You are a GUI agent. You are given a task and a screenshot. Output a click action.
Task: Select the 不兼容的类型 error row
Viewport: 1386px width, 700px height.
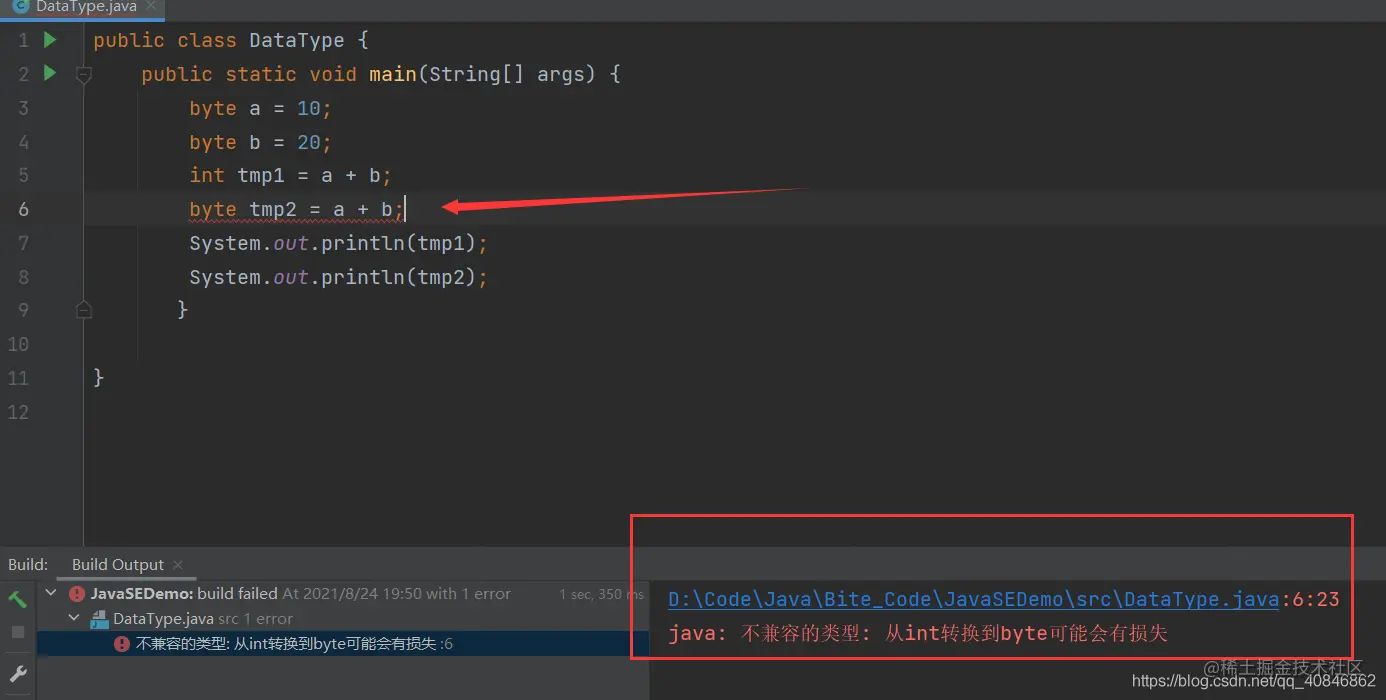click(x=343, y=644)
